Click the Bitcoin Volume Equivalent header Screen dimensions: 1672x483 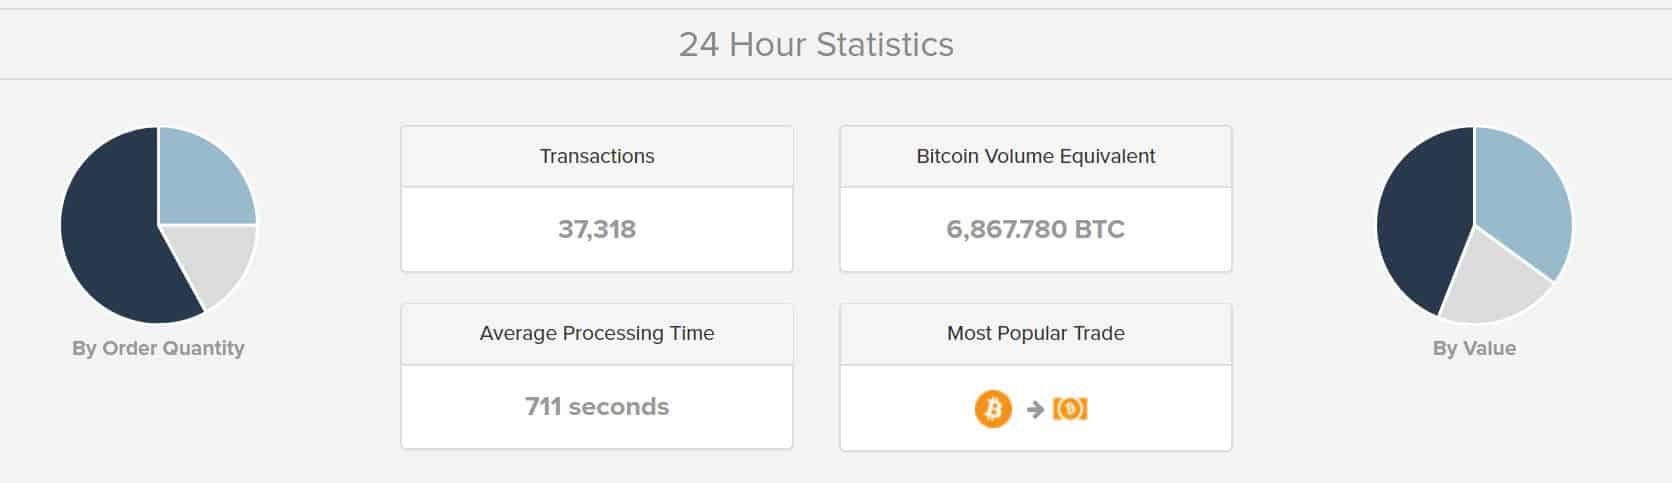(1035, 157)
